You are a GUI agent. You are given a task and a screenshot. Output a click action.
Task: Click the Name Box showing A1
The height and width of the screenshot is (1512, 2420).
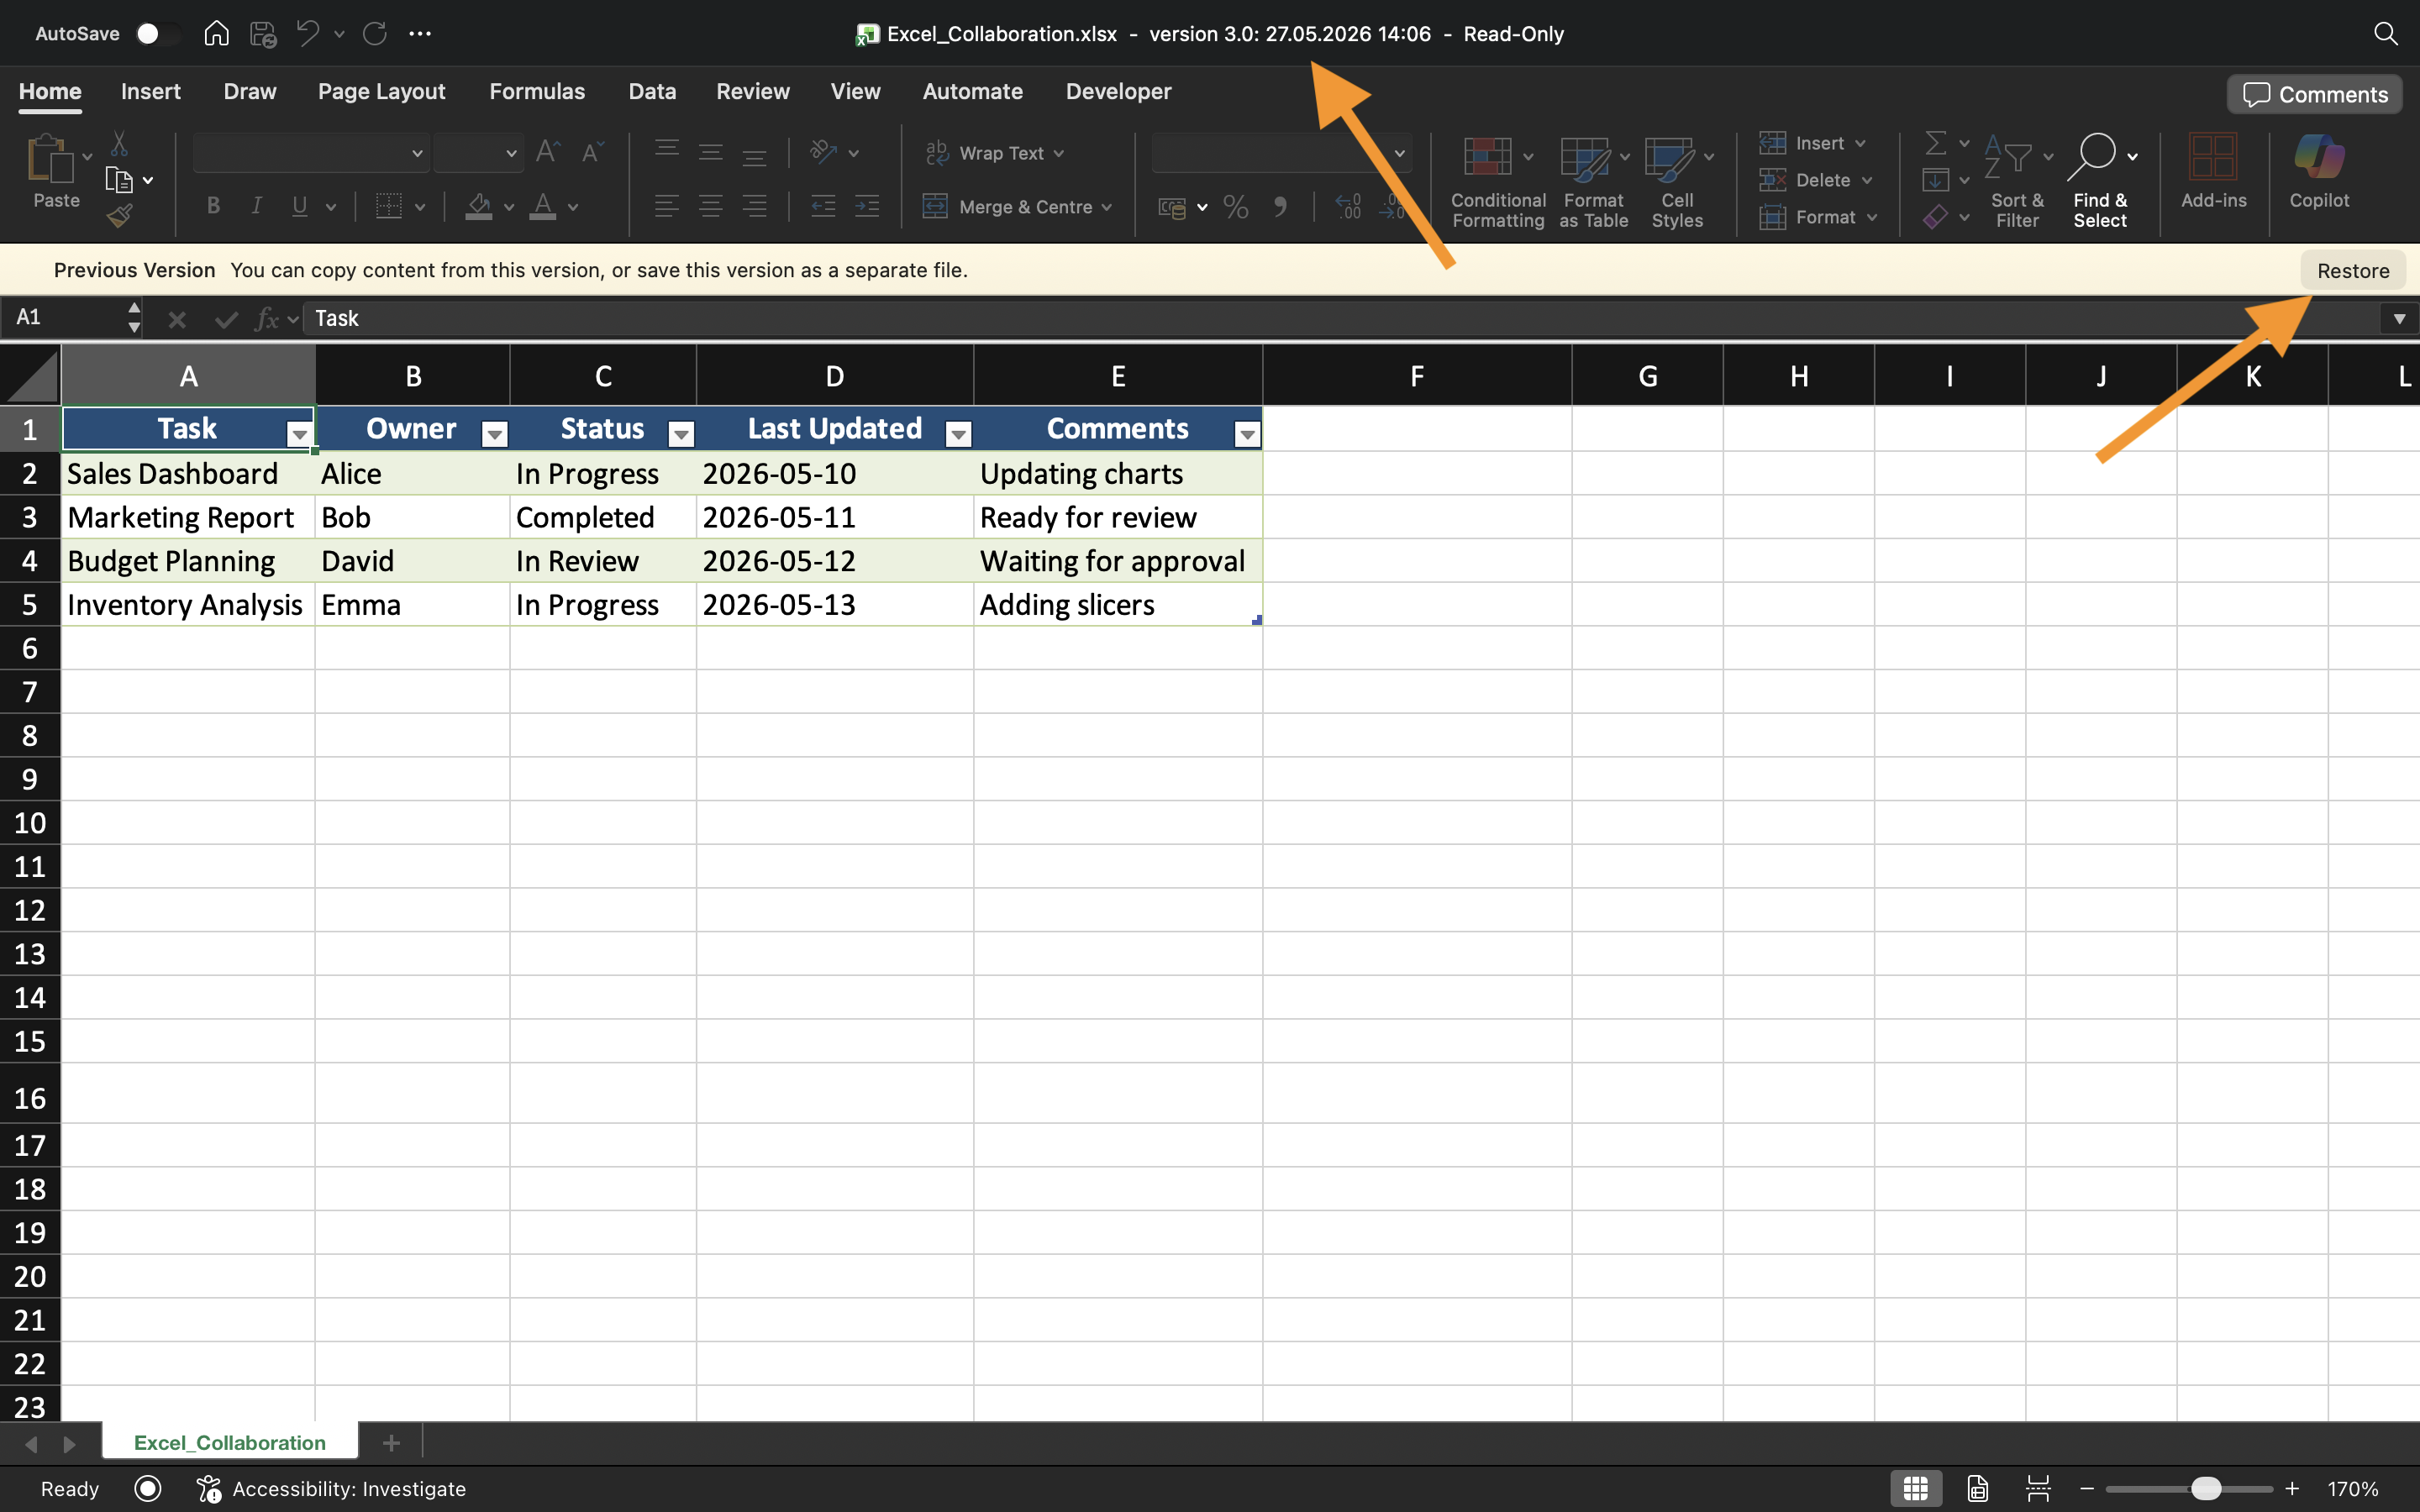point(65,317)
